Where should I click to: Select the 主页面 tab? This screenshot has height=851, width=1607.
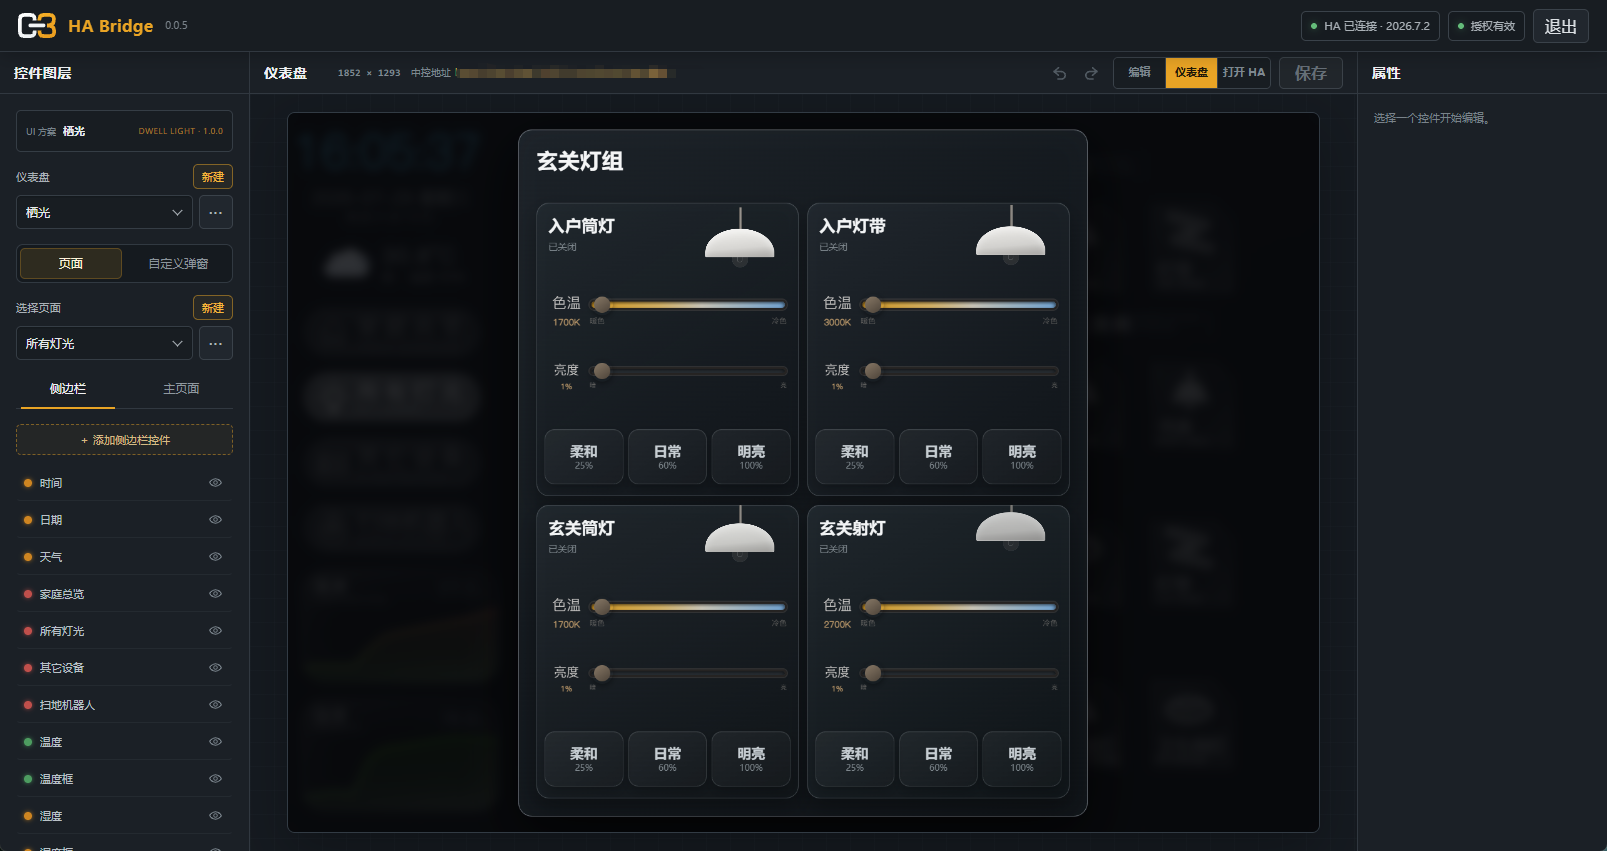coord(181,389)
